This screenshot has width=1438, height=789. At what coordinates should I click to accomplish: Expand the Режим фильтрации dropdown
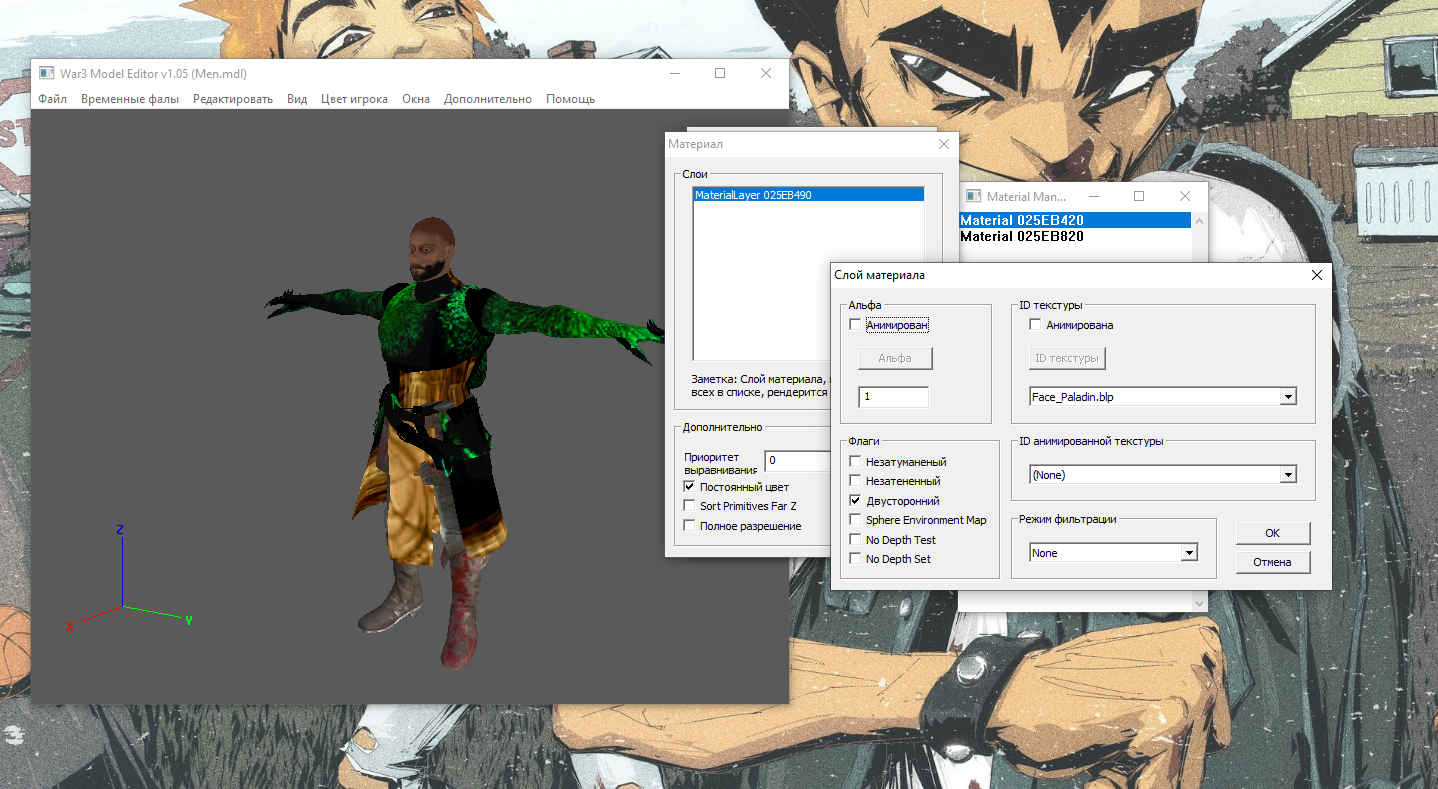point(1188,553)
